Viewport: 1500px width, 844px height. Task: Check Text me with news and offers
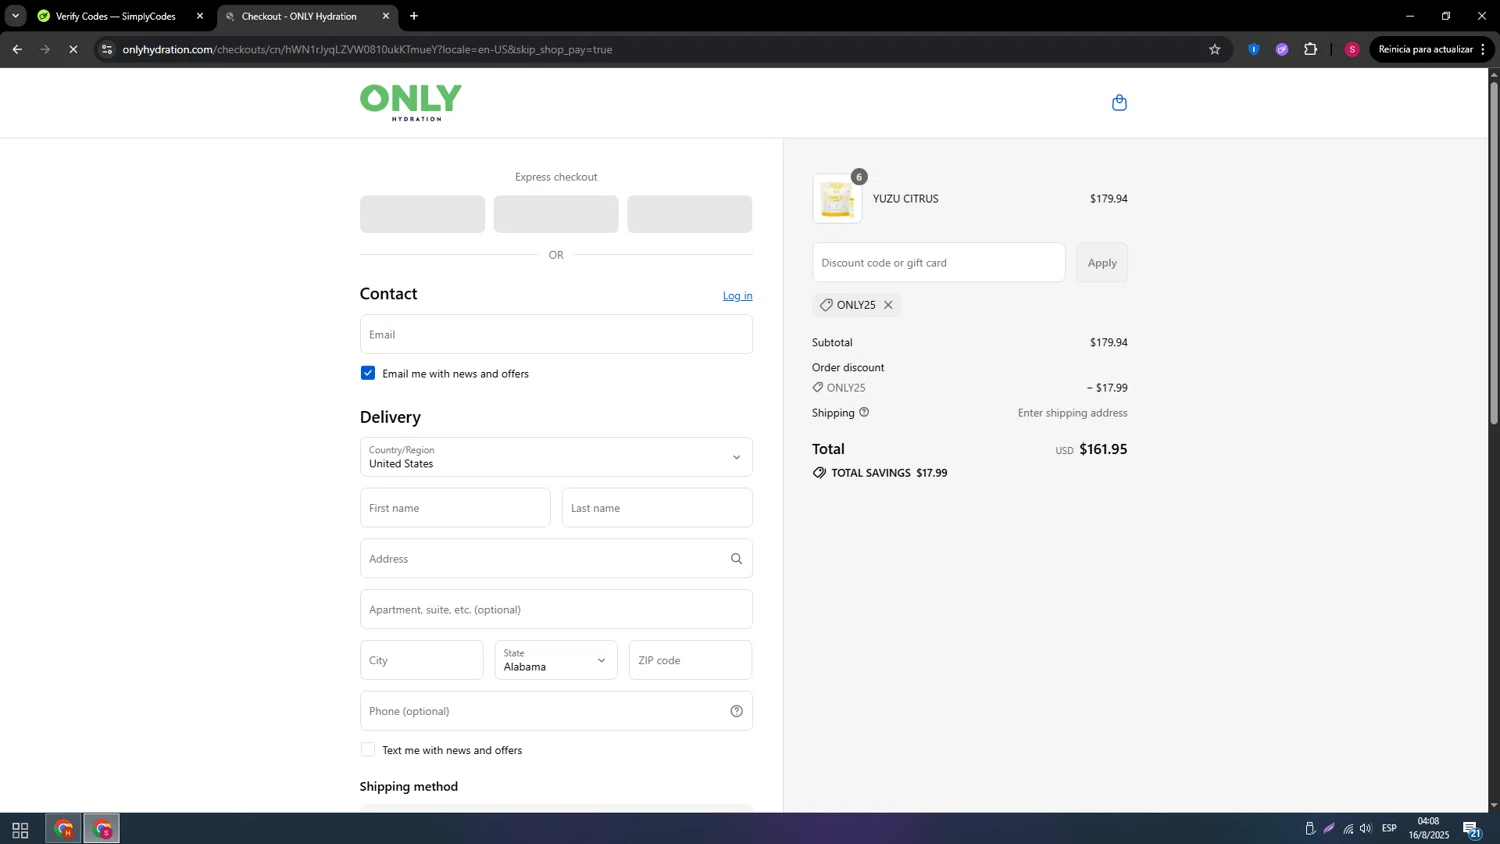coord(368,750)
